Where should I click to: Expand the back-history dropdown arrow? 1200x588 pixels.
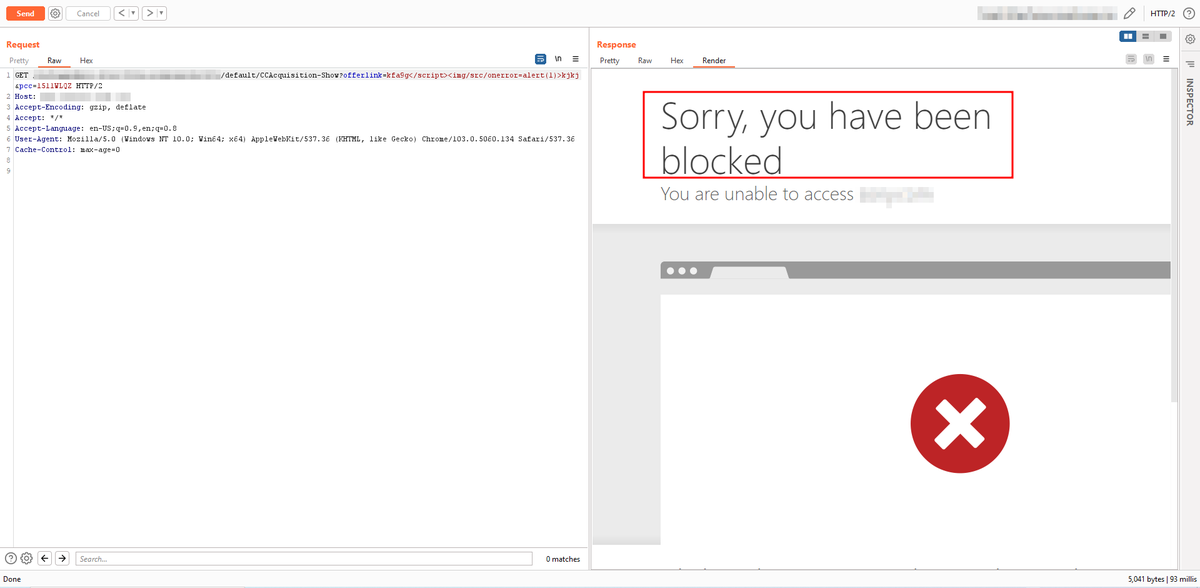coord(133,12)
